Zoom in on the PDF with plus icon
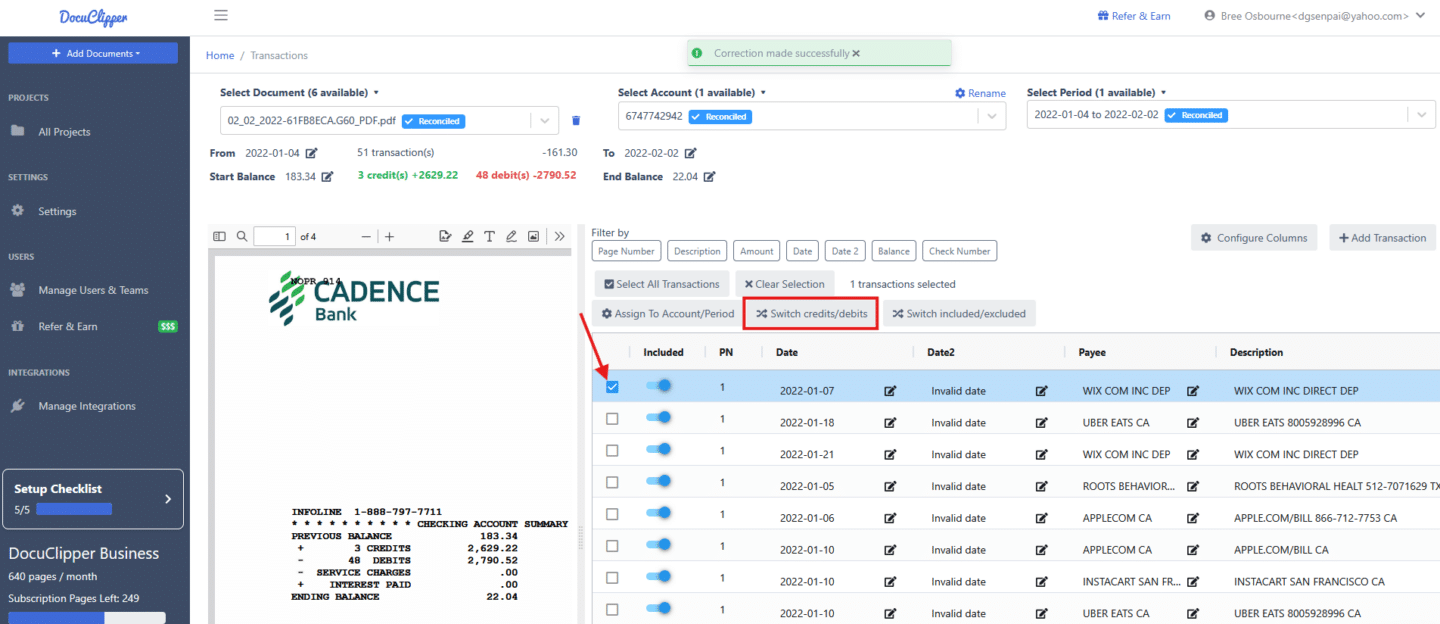 tap(390, 237)
